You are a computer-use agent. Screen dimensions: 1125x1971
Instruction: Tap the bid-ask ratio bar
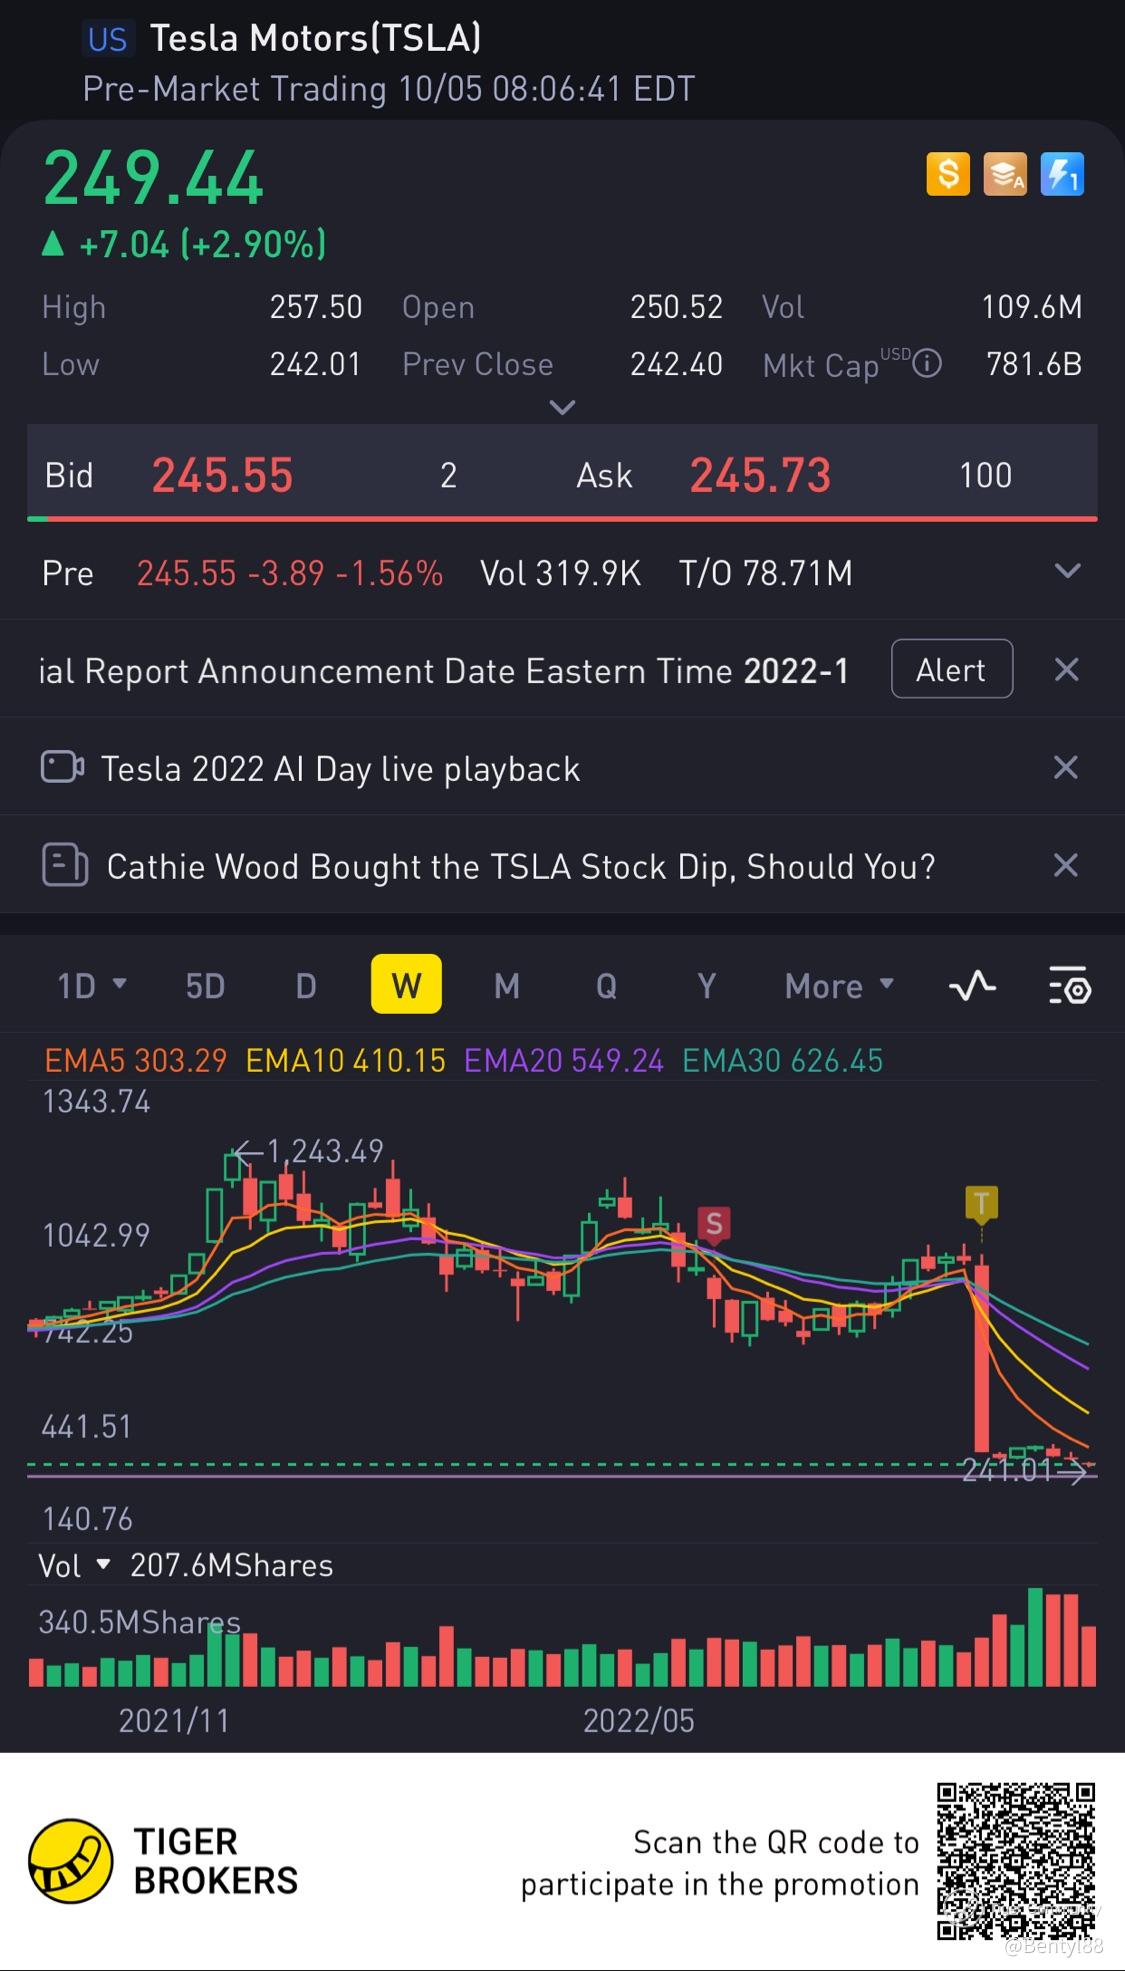562,518
